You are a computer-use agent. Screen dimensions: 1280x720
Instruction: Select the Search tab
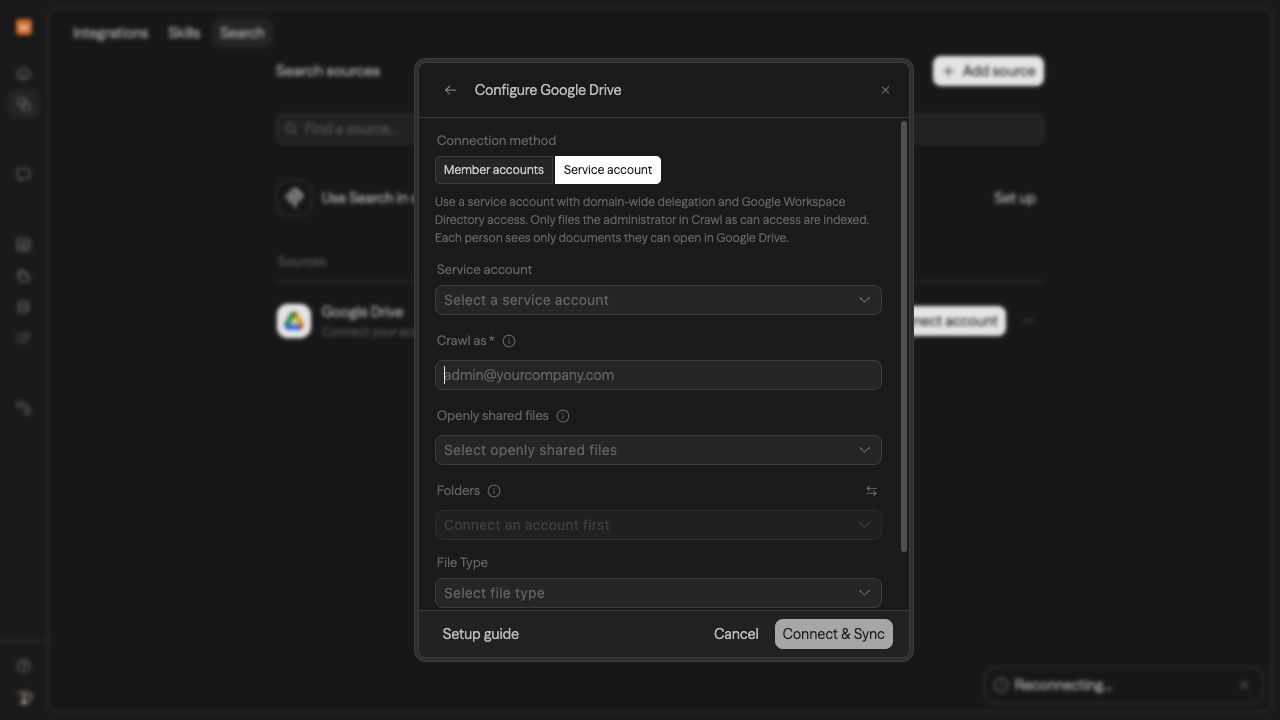point(242,33)
